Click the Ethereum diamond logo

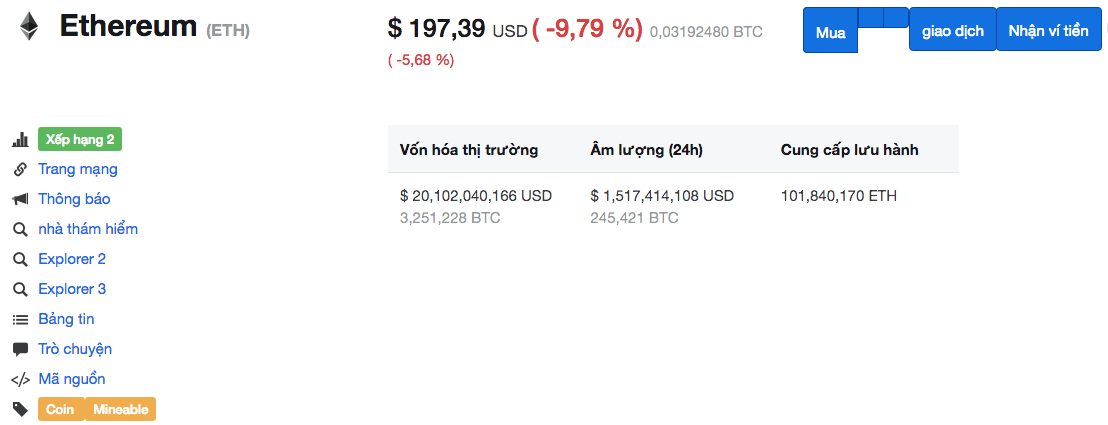(29, 26)
